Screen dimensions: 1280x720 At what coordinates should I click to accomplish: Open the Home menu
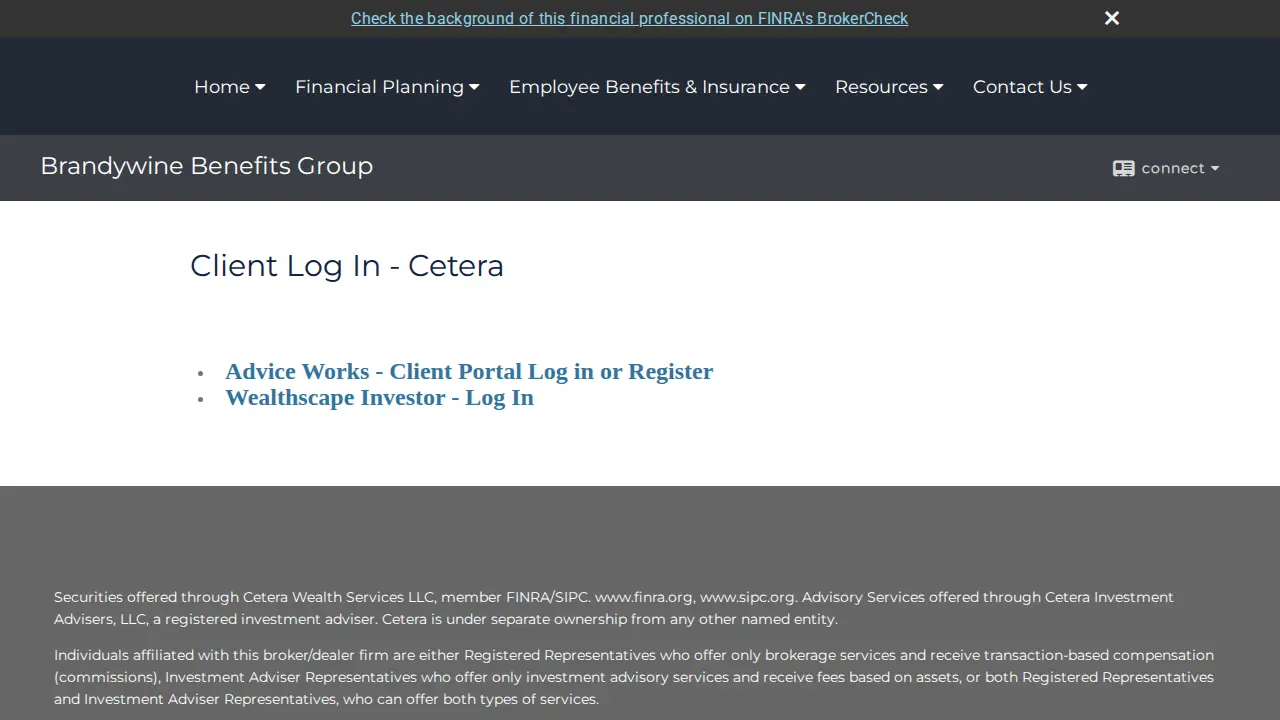(x=230, y=87)
